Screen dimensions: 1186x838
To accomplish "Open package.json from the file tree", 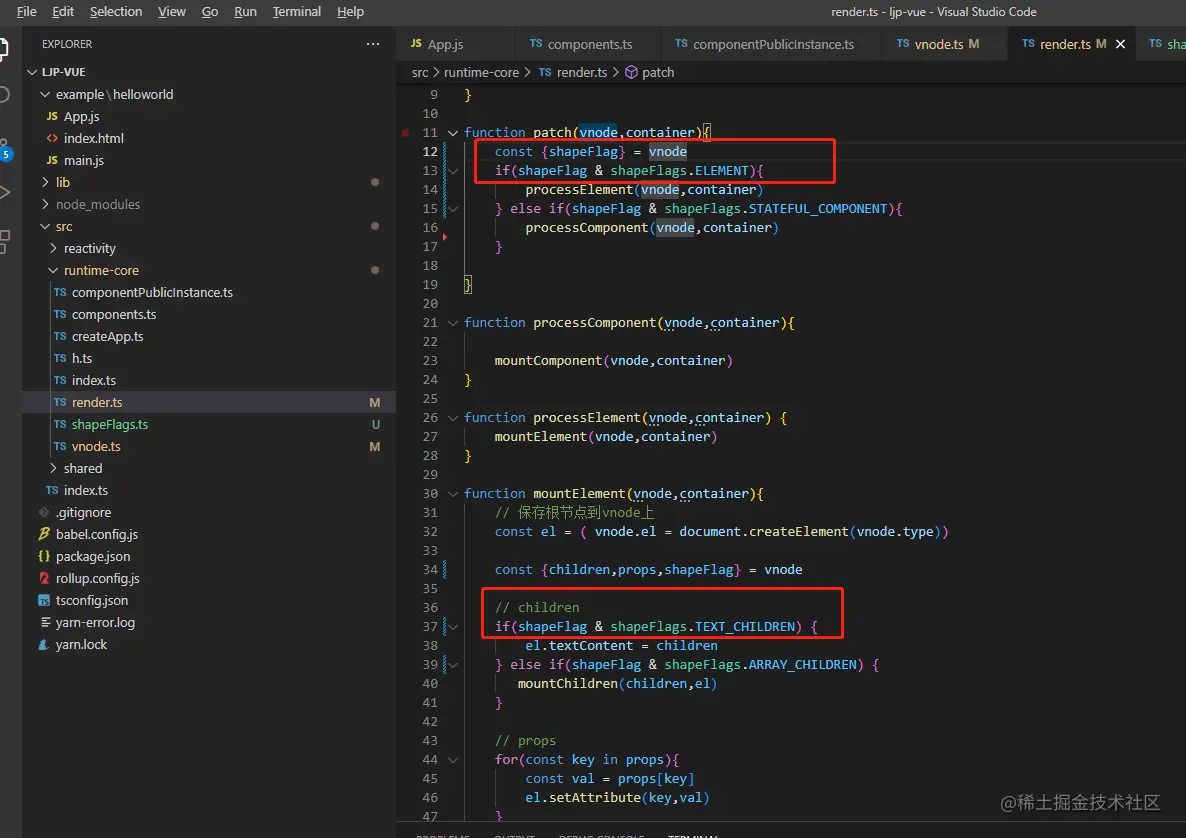I will click(x=92, y=556).
